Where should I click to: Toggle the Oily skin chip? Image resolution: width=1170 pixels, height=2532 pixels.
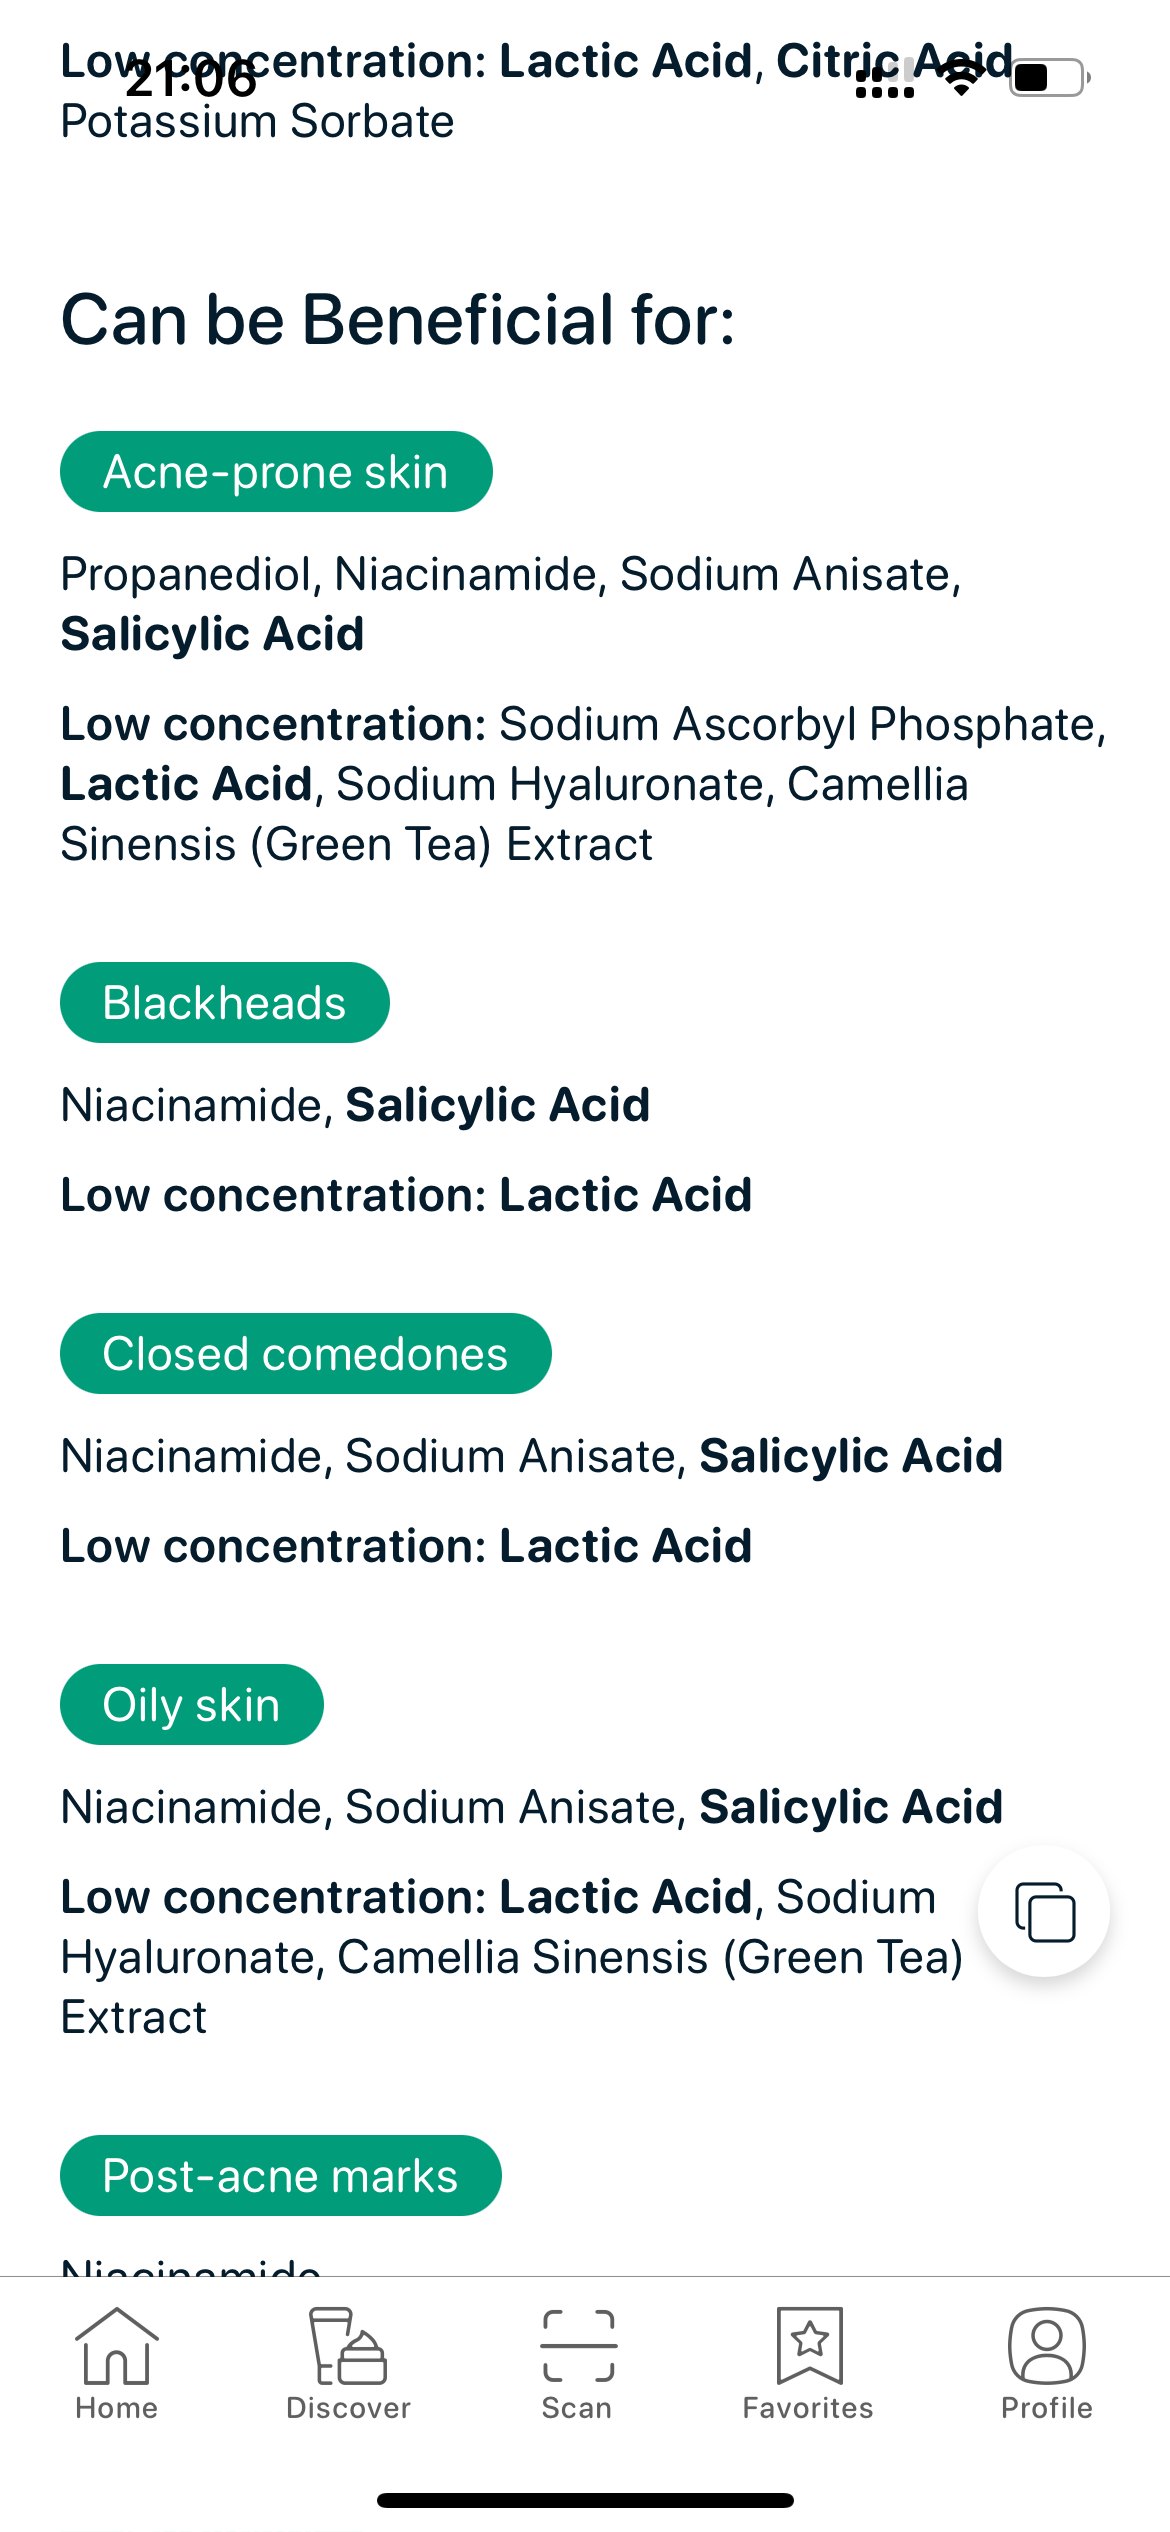coord(192,1704)
